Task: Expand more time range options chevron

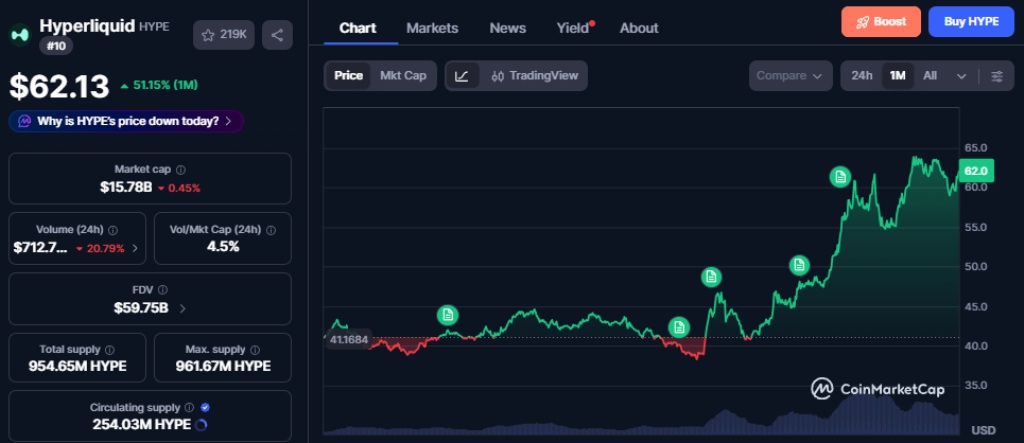Action: pos(961,76)
